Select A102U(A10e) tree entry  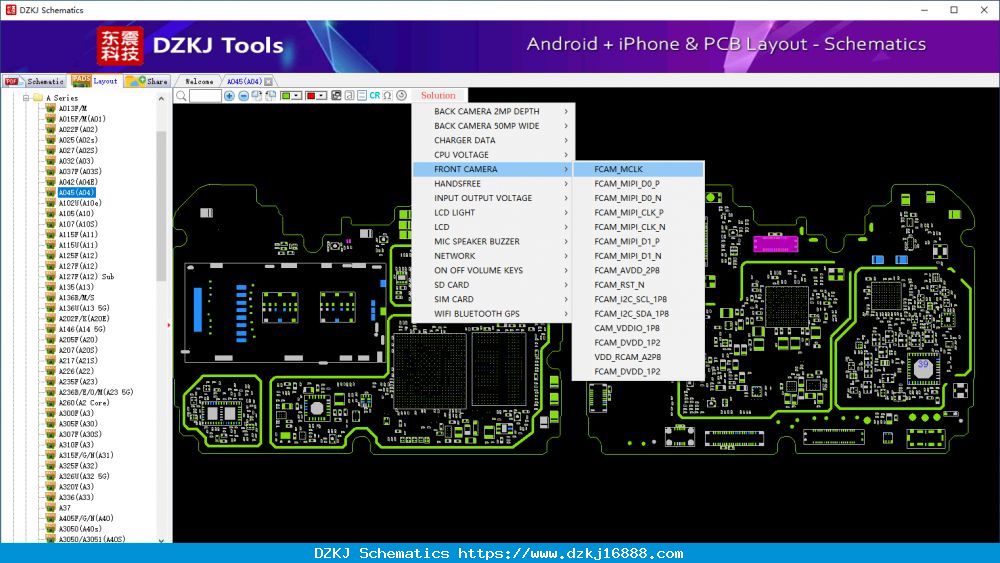(80, 203)
